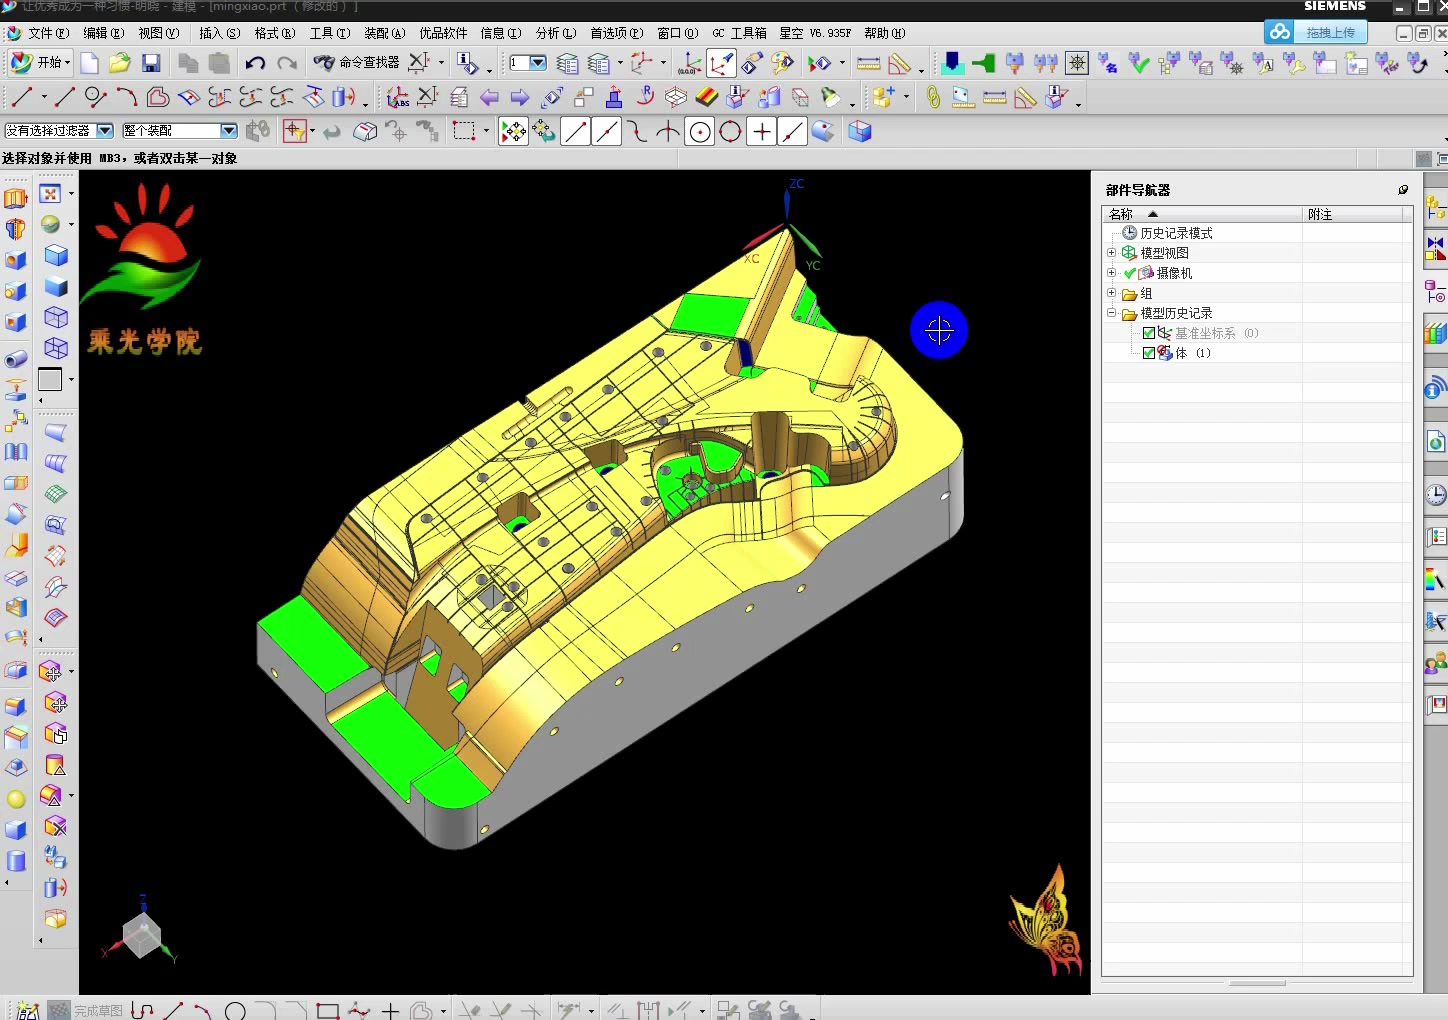The height and width of the screenshot is (1020, 1448).
Task: Click the 拖拽上传 upload button
Action: (1315, 33)
